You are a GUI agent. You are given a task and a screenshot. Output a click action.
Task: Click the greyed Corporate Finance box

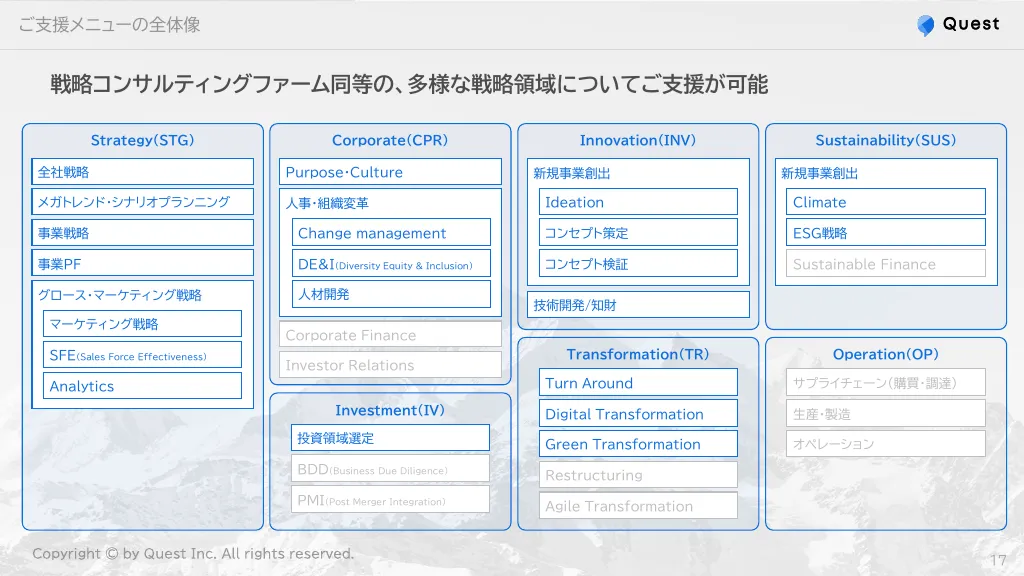click(391, 334)
